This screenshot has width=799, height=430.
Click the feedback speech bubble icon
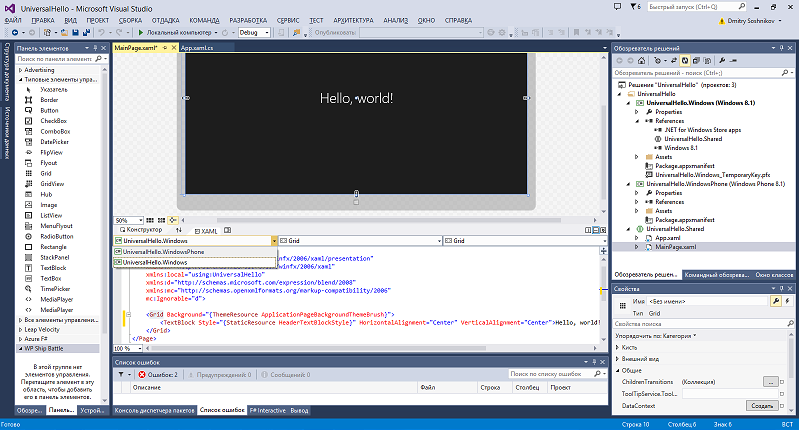tap(618, 6)
